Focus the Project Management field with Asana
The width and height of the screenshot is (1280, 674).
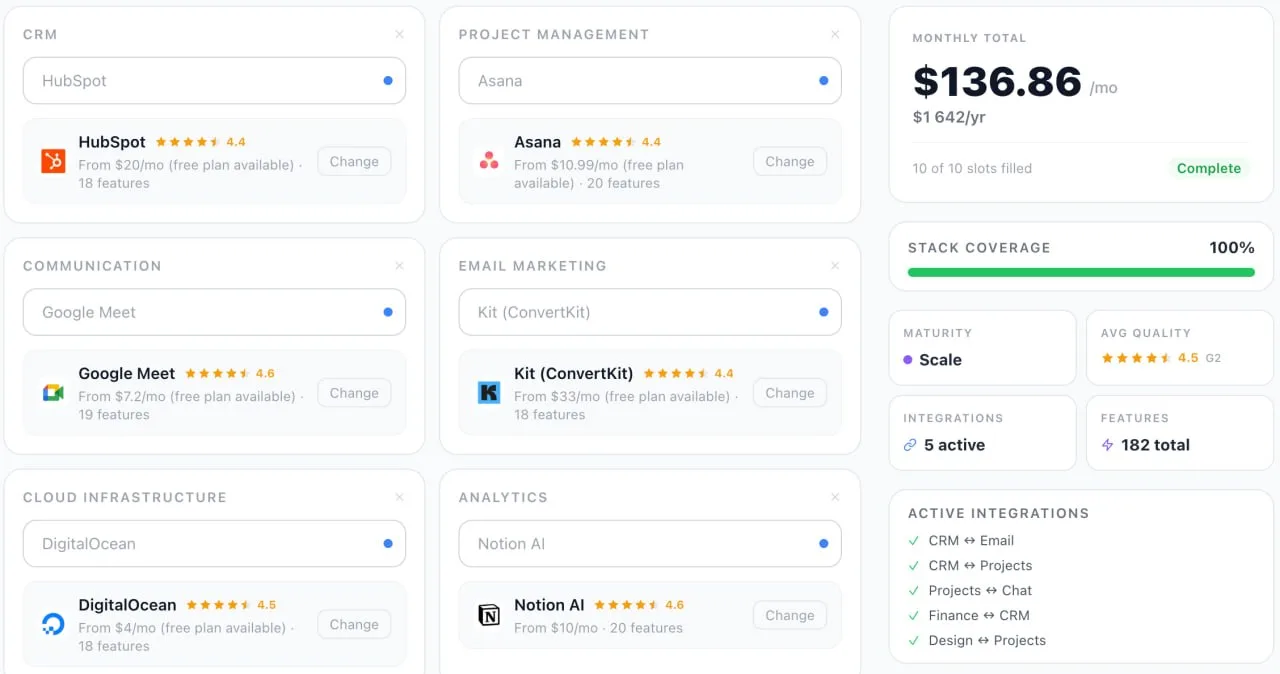pyautogui.click(x=650, y=81)
